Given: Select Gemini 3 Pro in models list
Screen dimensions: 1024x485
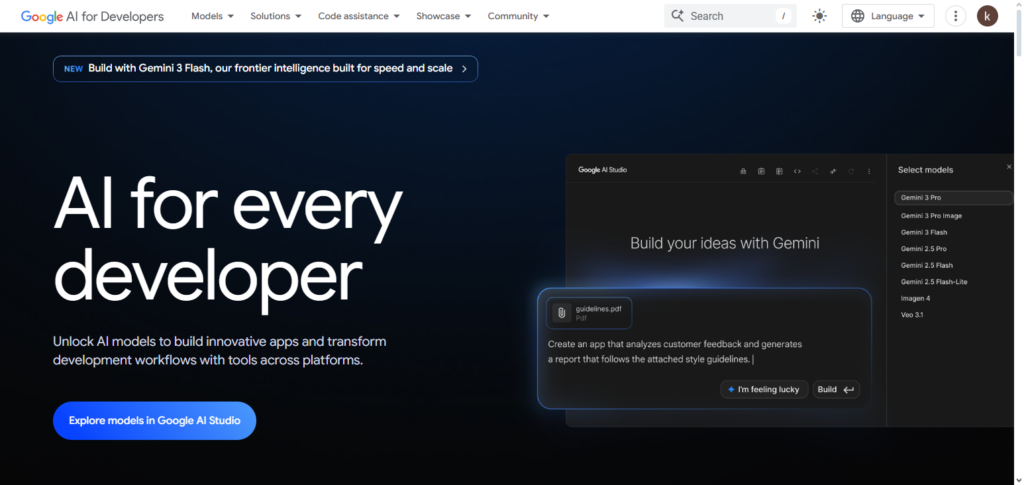Looking at the screenshot, I should point(953,198).
